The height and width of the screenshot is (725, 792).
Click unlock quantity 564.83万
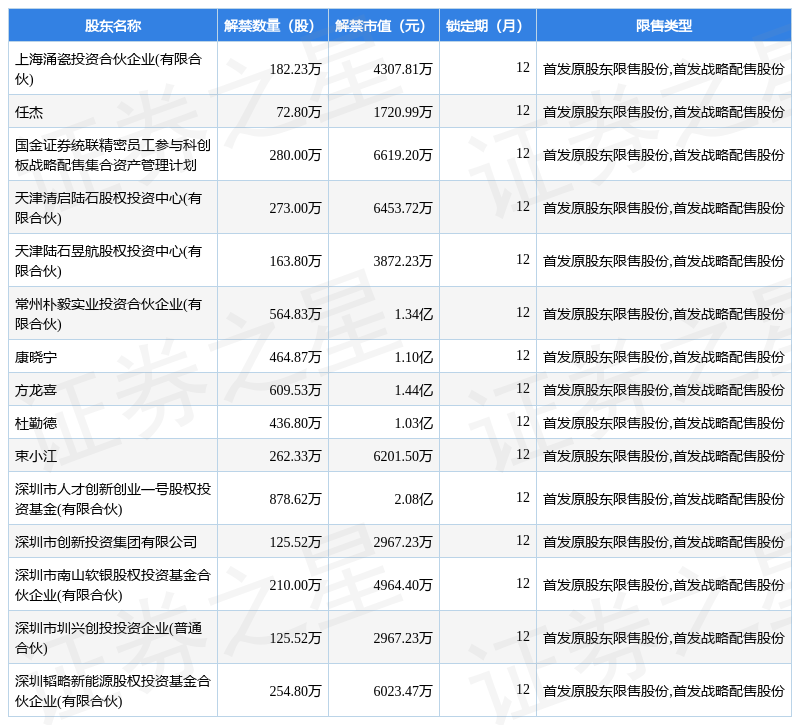click(295, 314)
